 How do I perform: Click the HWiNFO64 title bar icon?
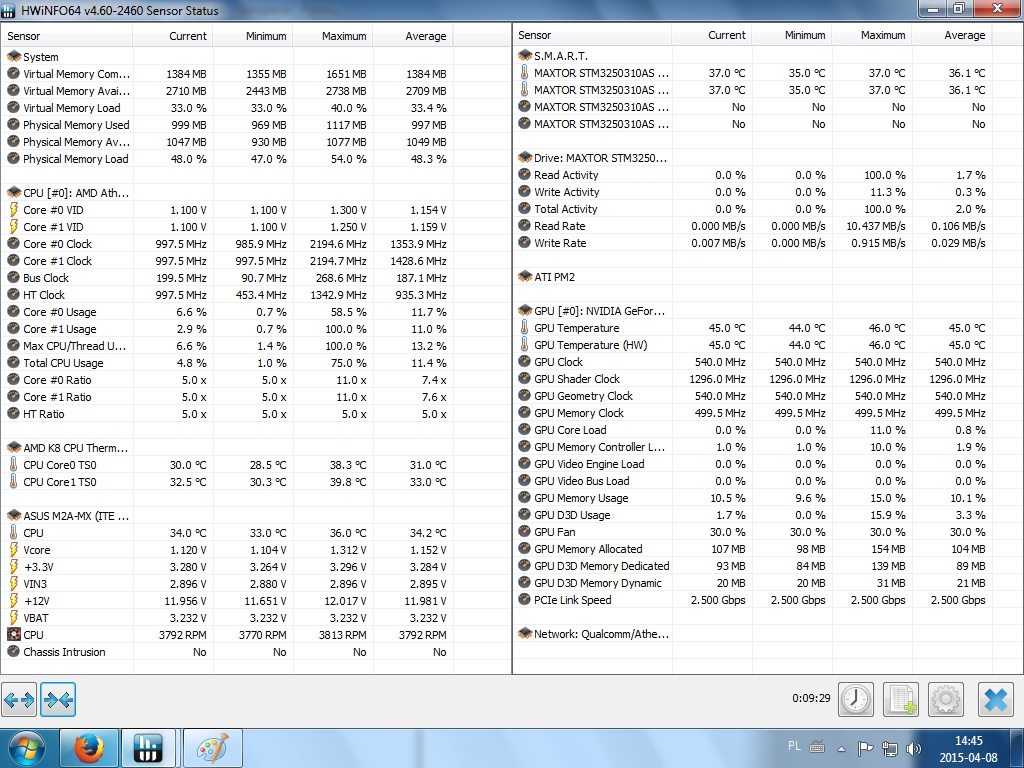coord(8,10)
